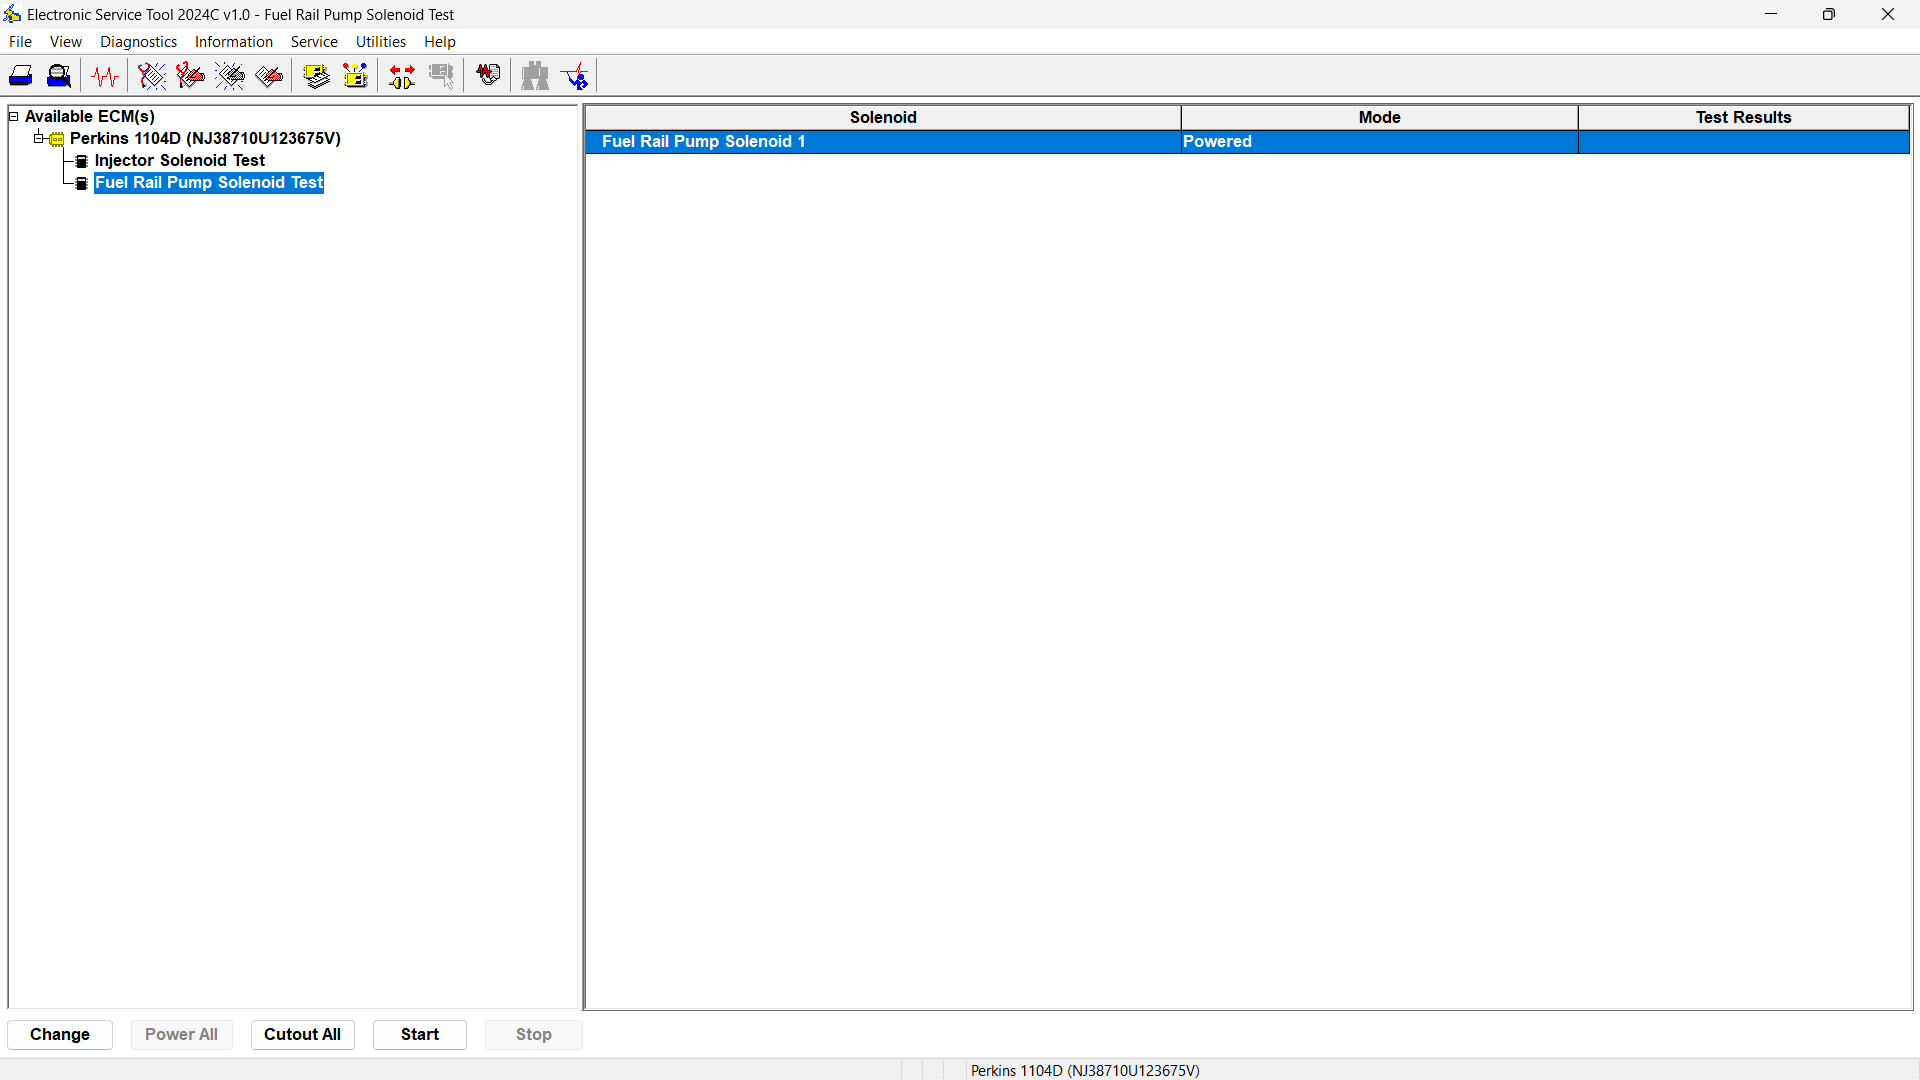The image size is (1920, 1080).
Task: Select Perkins 1104D (NJ38710U123675V) tree label
Action: pyautogui.click(x=205, y=138)
